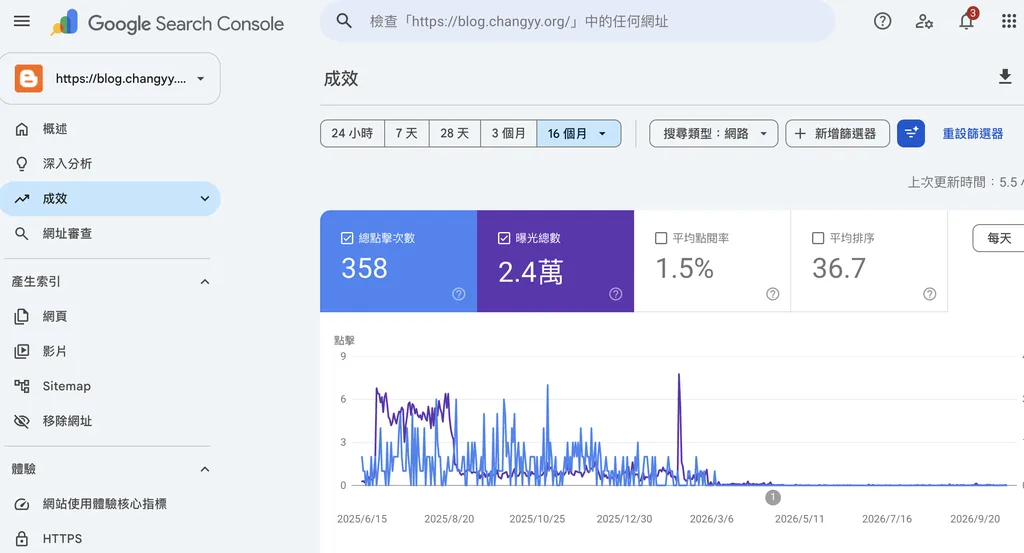The height and width of the screenshot is (553, 1024).
Task: Collapse the 產生索引 section
Action: (x=204, y=282)
